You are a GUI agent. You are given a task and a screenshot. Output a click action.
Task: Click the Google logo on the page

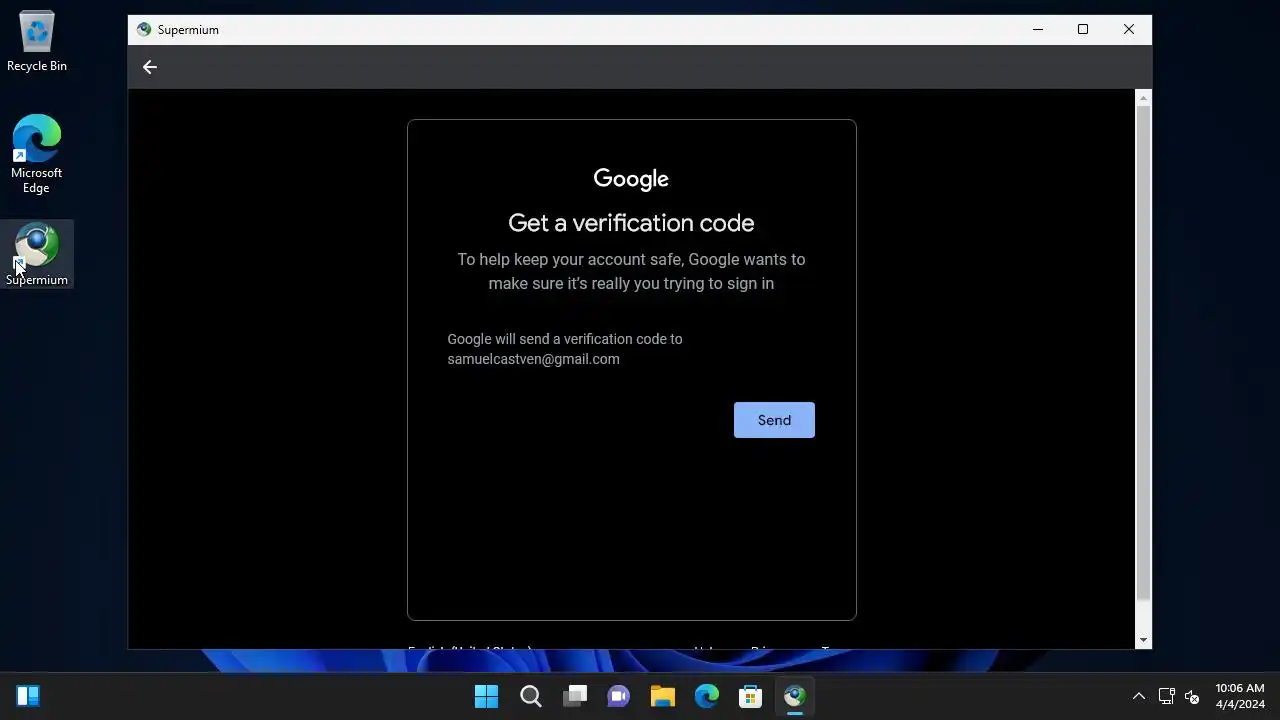(x=631, y=179)
